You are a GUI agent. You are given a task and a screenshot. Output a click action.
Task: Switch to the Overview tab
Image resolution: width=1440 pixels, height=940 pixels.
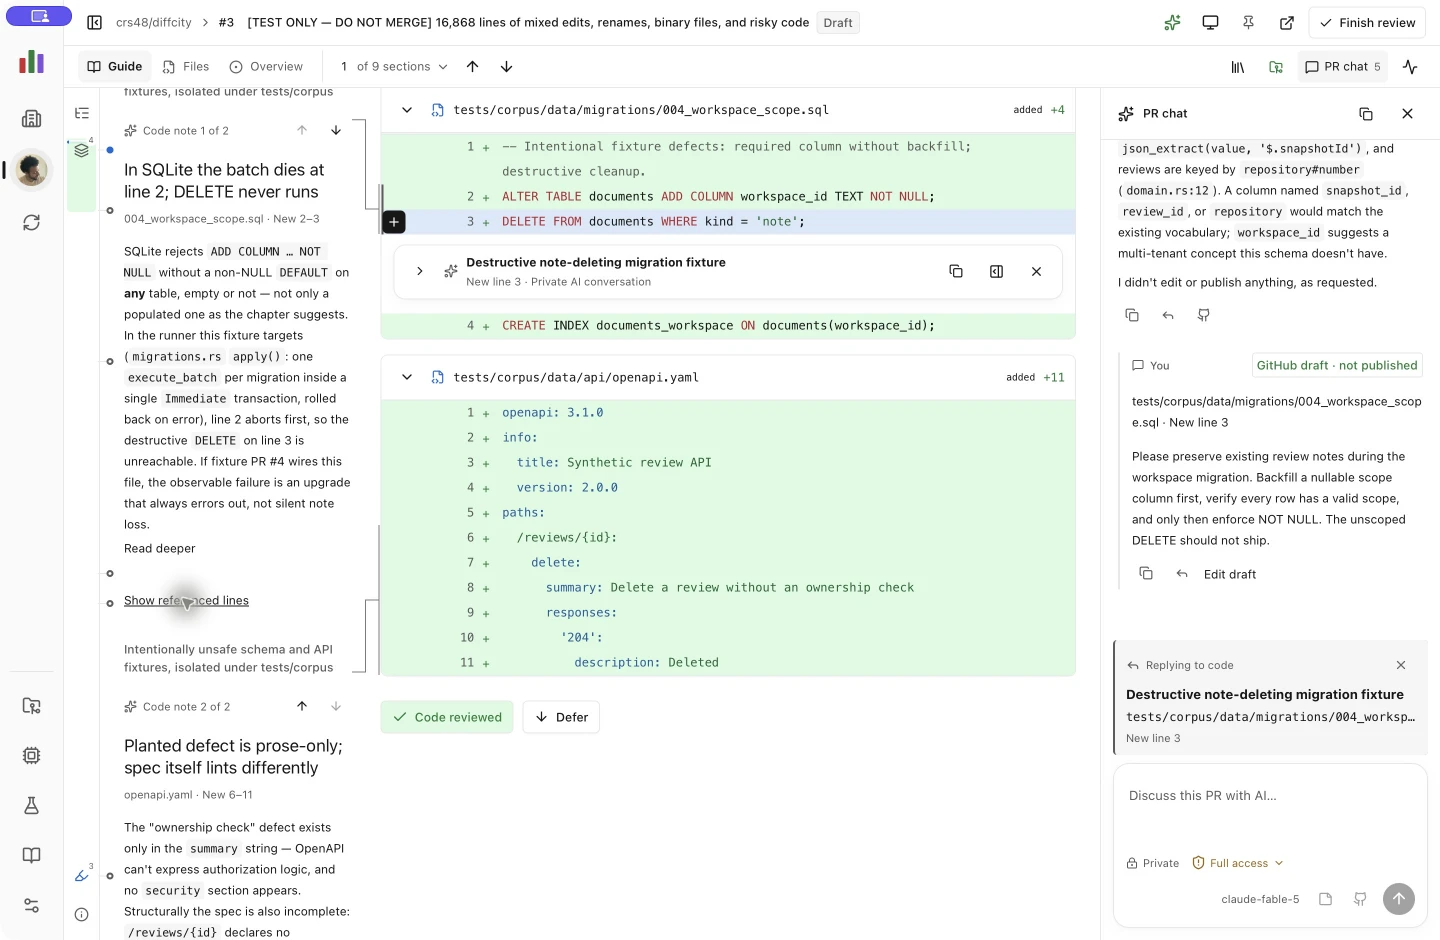(x=266, y=66)
